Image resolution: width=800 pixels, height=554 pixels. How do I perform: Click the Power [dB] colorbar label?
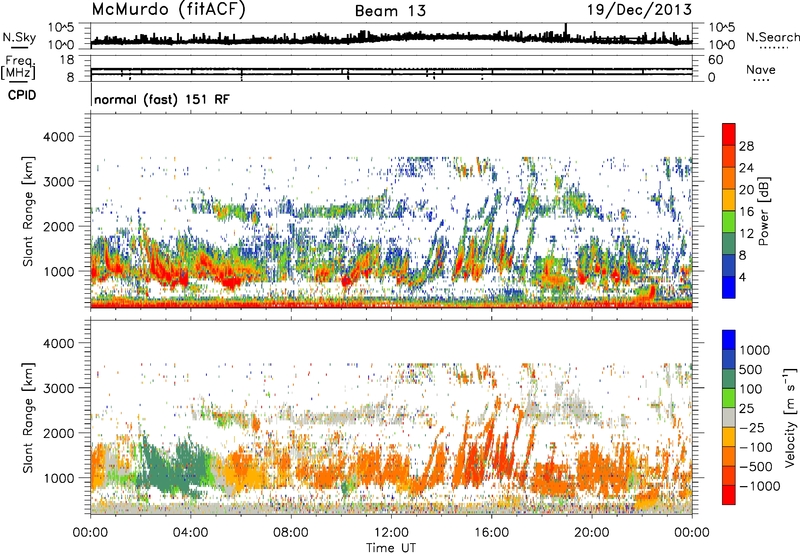coord(763,211)
